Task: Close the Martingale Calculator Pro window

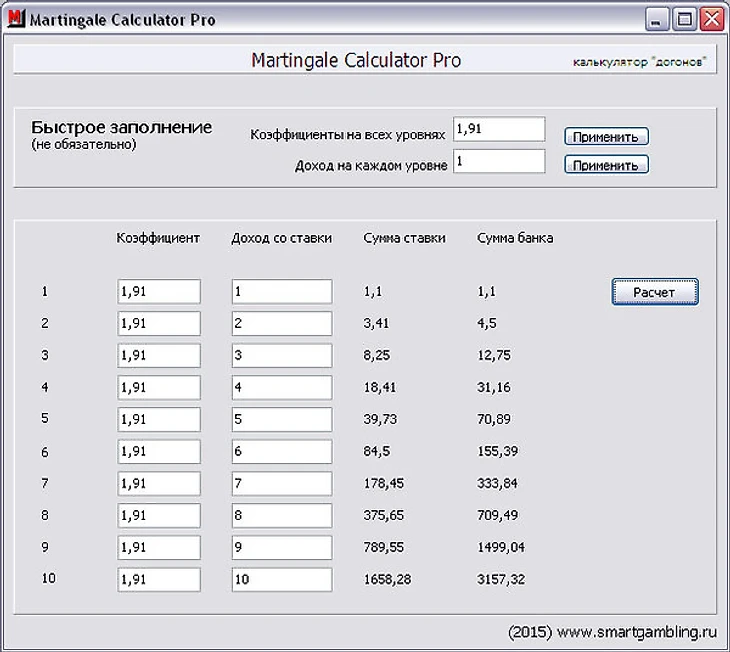Action: click(710, 19)
